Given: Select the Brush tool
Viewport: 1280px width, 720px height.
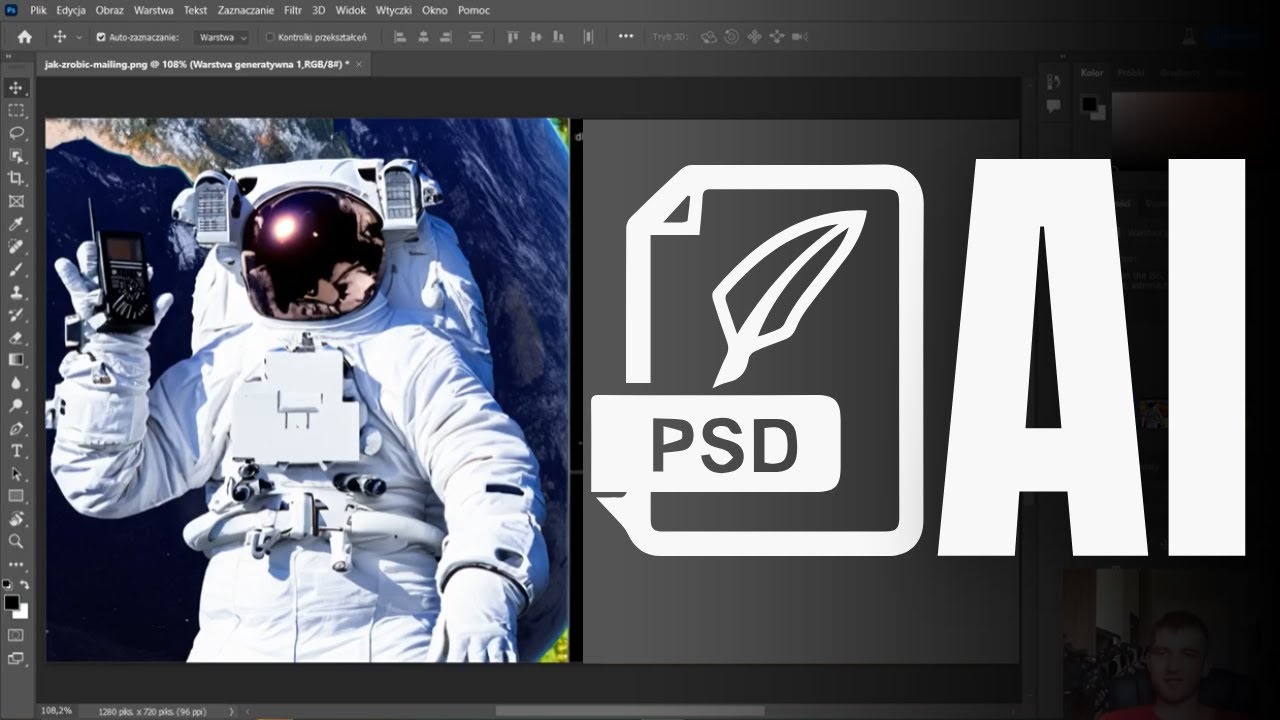Looking at the screenshot, I should coord(16,269).
